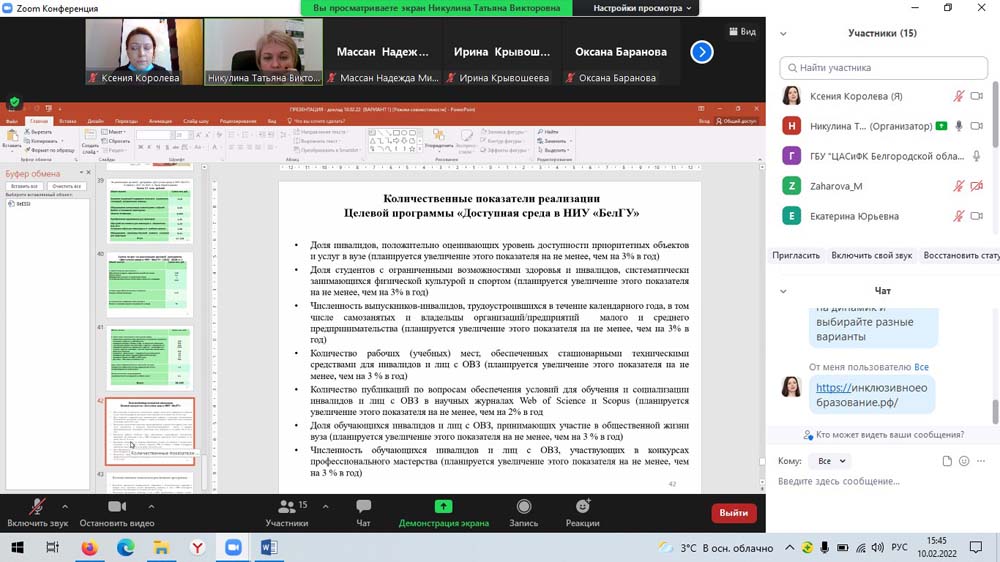Open chat more options ellipsis
The width and height of the screenshot is (1000, 562).
(981, 461)
